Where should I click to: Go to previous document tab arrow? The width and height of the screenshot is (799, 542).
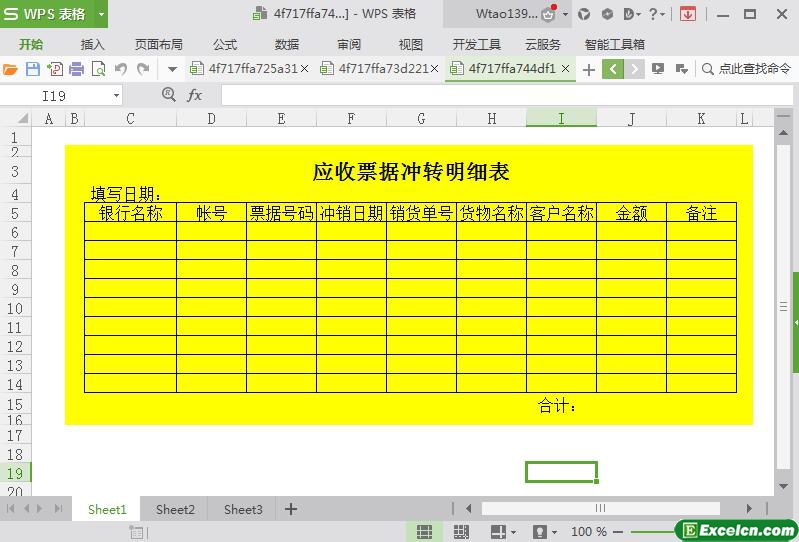click(x=613, y=69)
